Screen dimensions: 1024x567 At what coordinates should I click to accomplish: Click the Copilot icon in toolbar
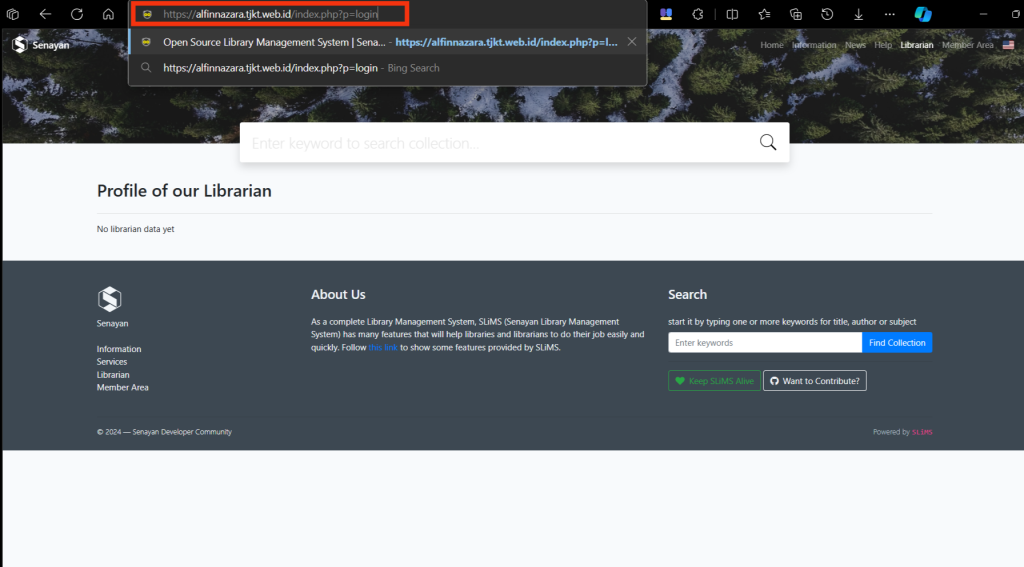923,14
